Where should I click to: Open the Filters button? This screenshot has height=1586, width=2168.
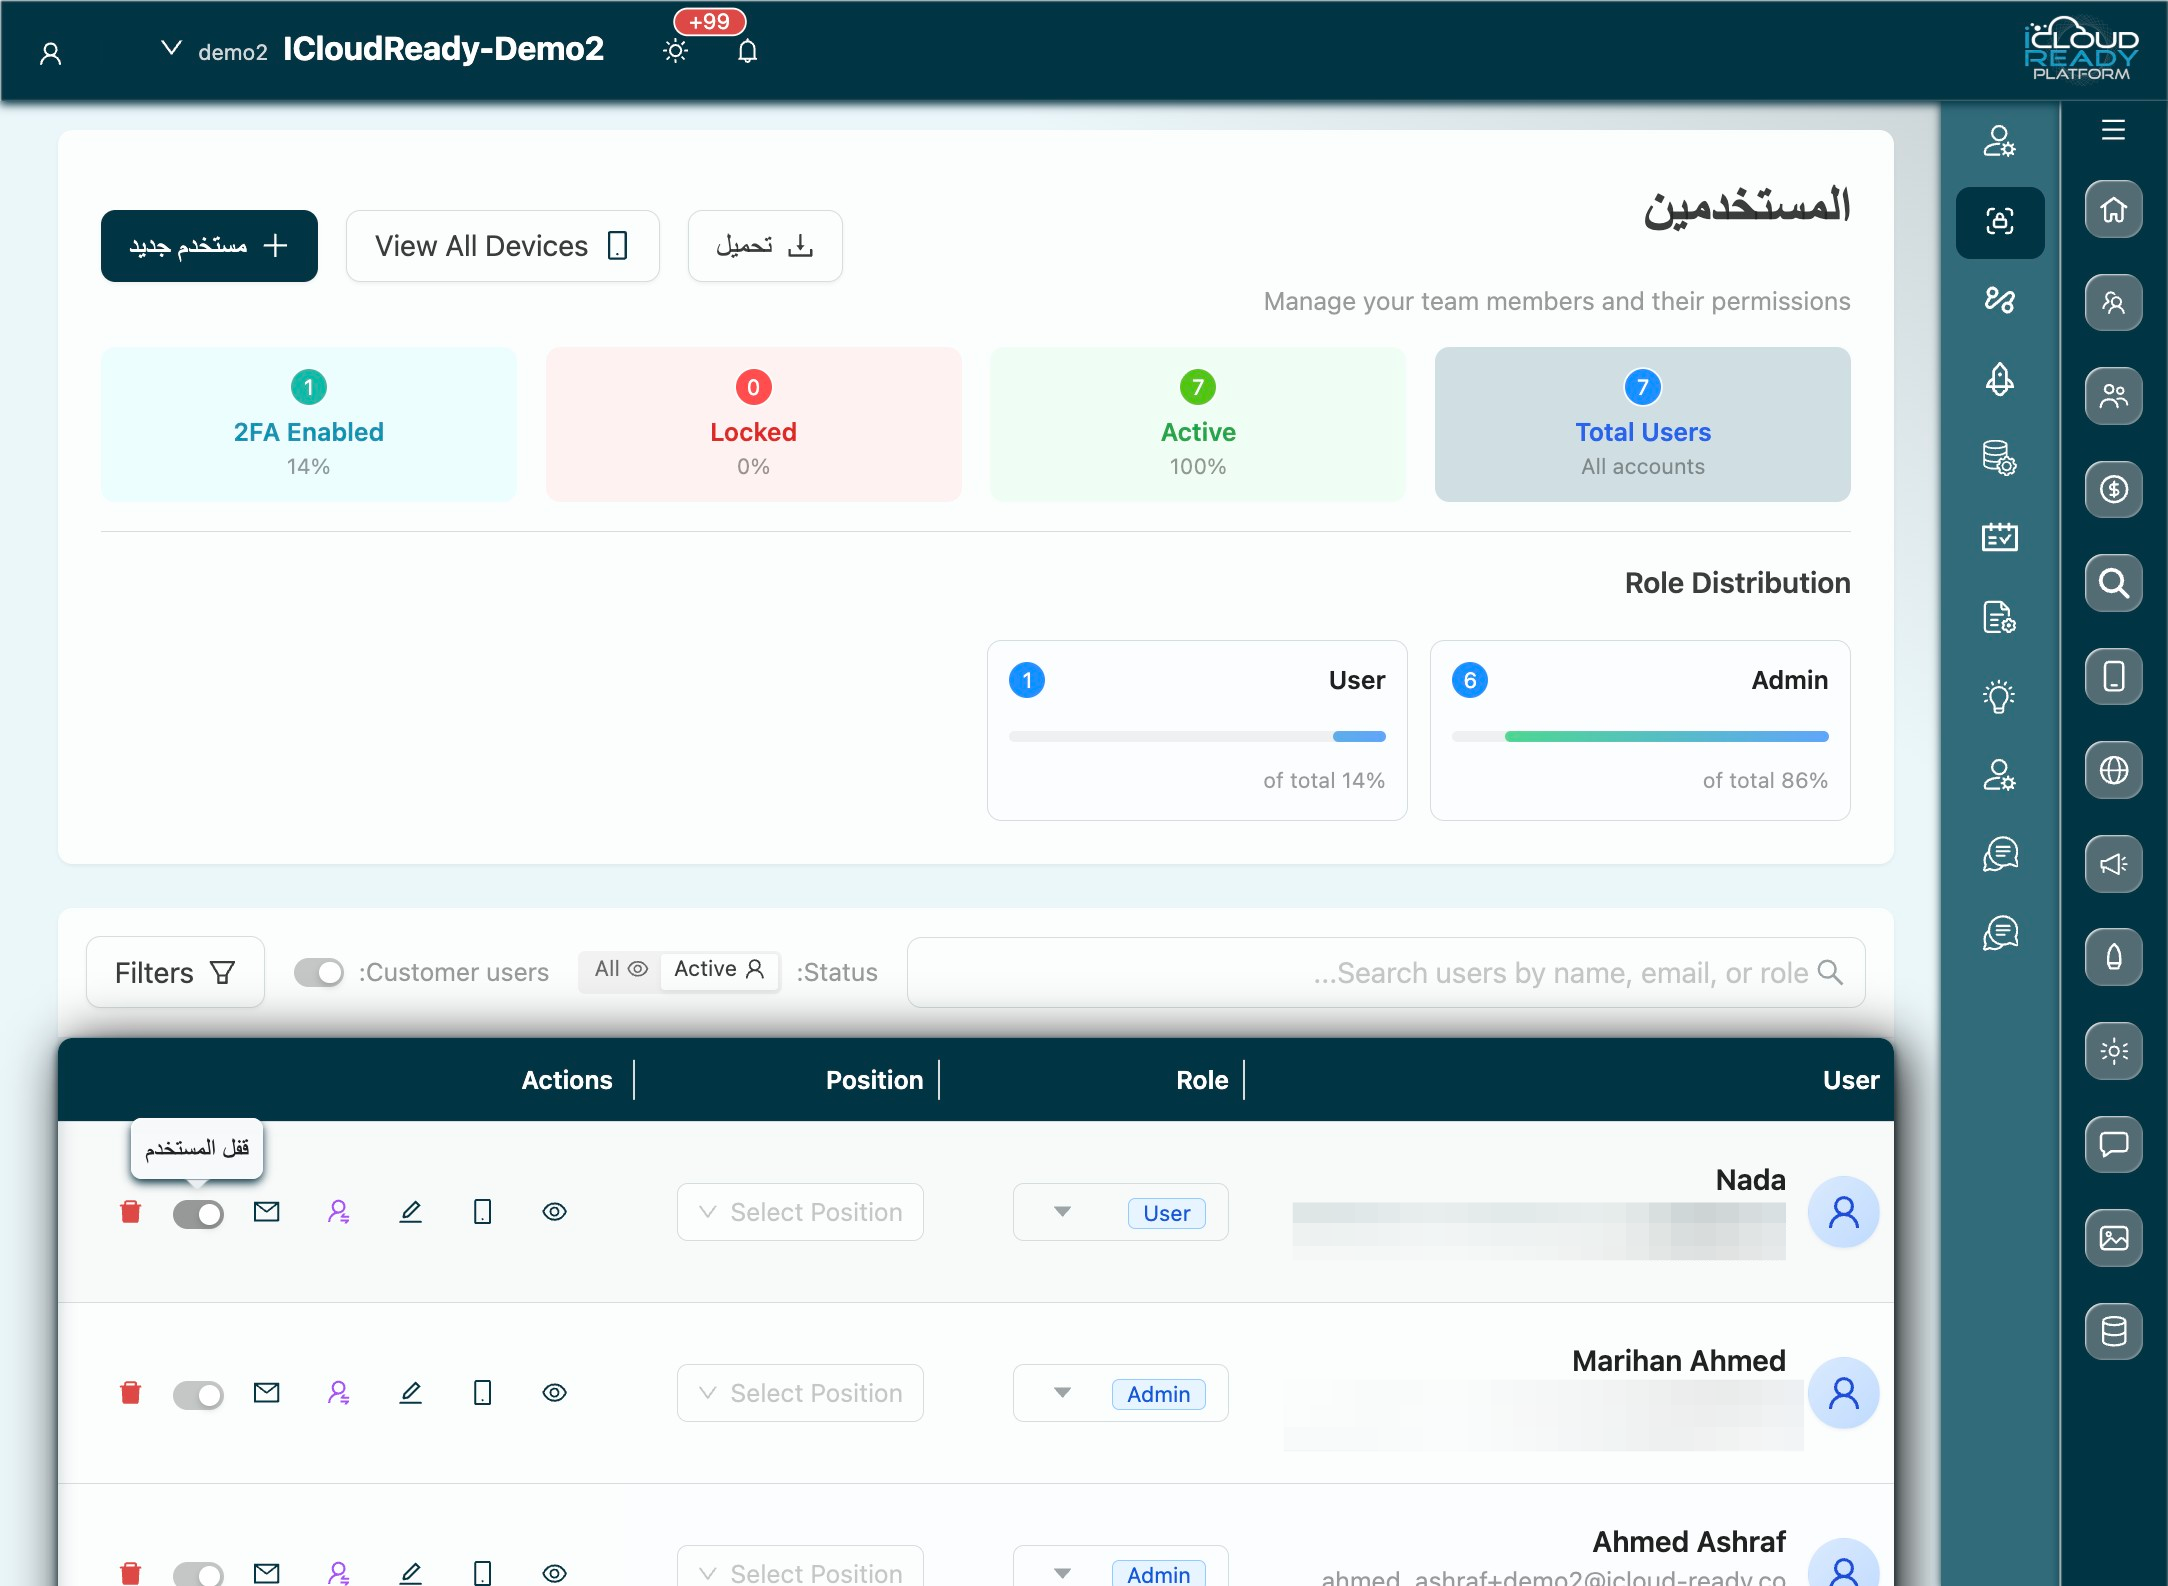(x=175, y=972)
